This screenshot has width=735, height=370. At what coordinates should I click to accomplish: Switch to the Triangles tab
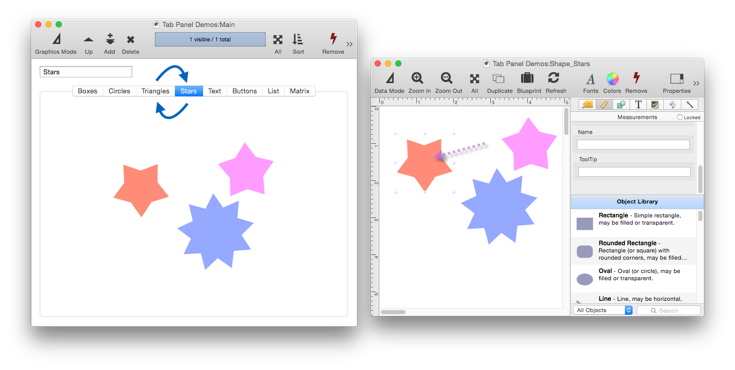(x=155, y=91)
